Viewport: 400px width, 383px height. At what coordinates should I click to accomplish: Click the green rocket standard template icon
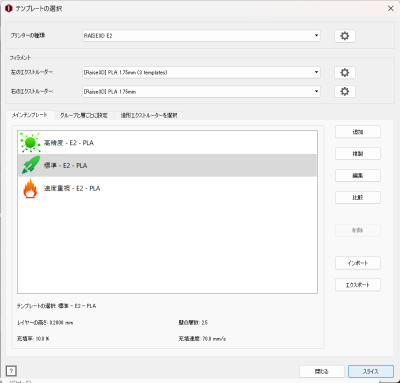pyautogui.click(x=31, y=165)
